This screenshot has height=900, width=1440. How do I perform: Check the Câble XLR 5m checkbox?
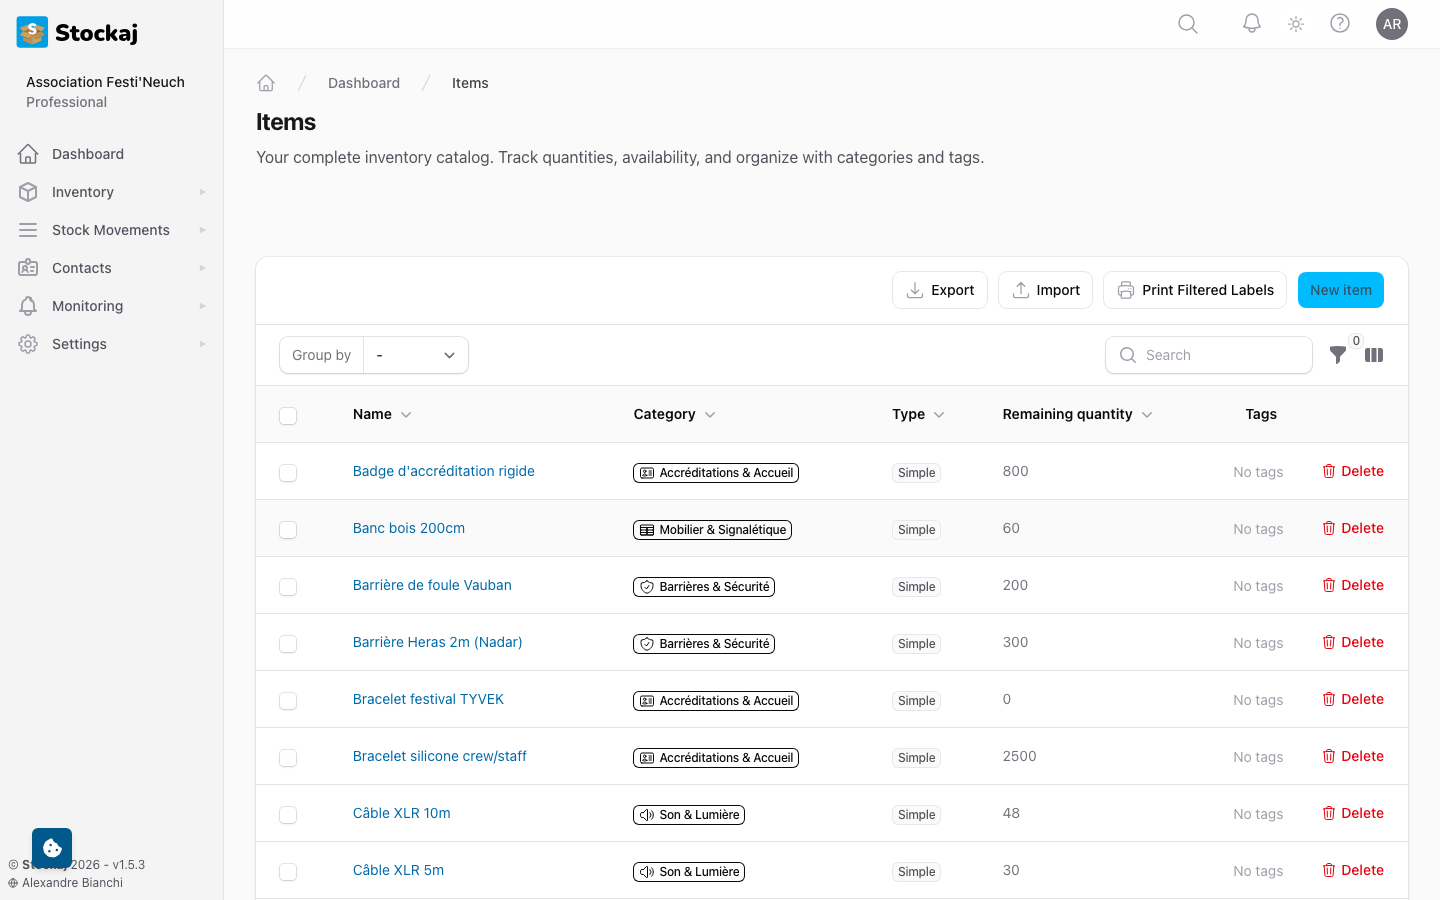[x=288, y=872]
